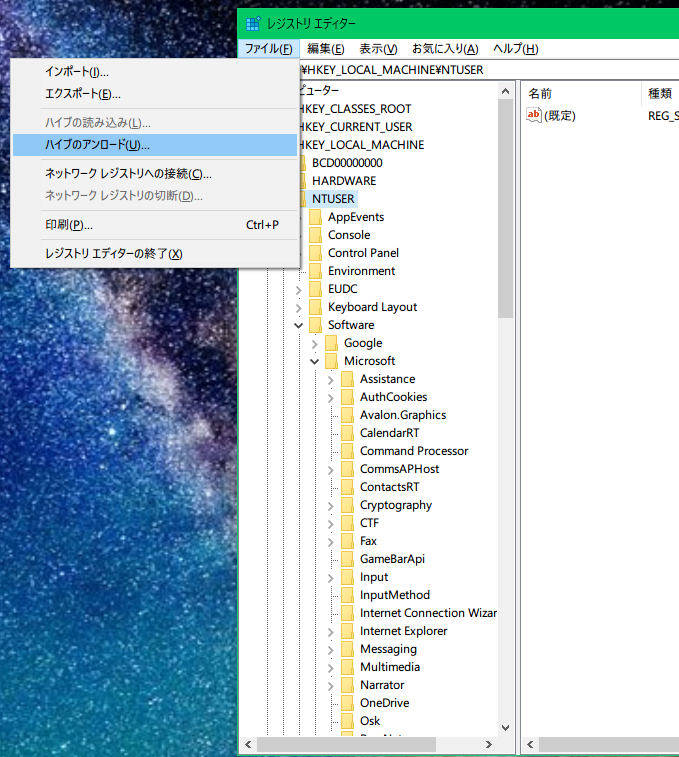Expand the CommsAPHost key
This screenshot has height=757, width=679.
(x=330, y=470)
